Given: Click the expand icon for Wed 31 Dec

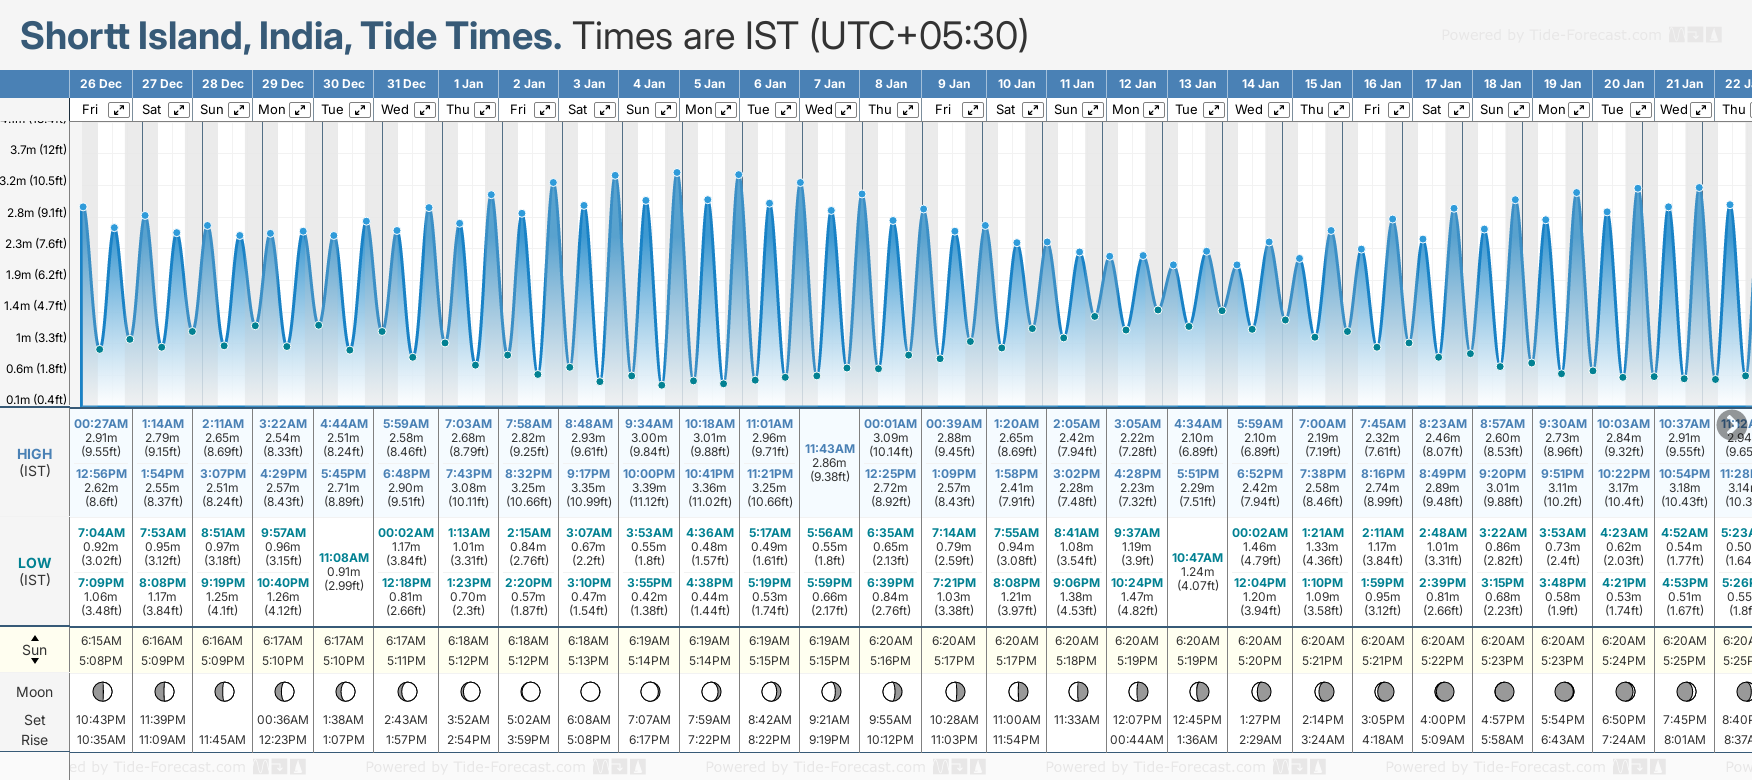Looking at the screenshot, I should (425, 110).
